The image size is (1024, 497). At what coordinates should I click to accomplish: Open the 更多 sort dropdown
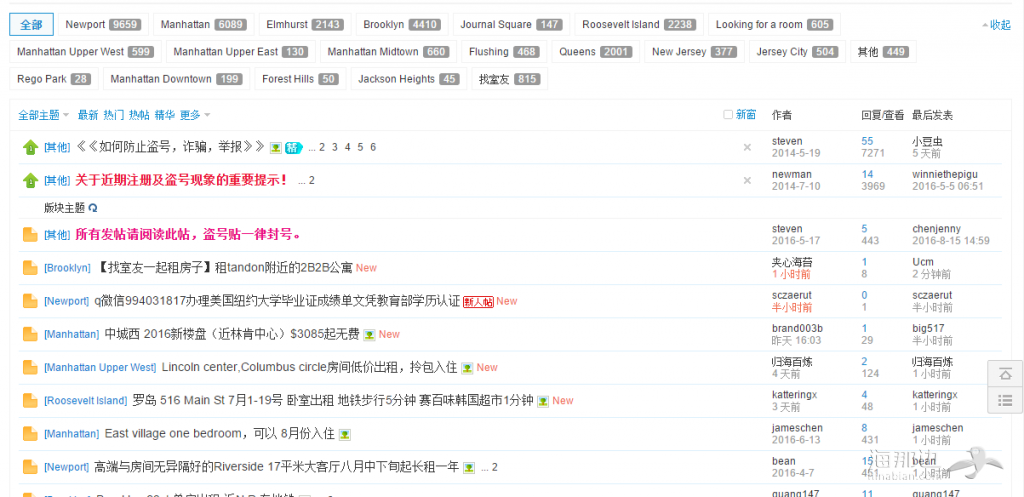pos(195,115)
